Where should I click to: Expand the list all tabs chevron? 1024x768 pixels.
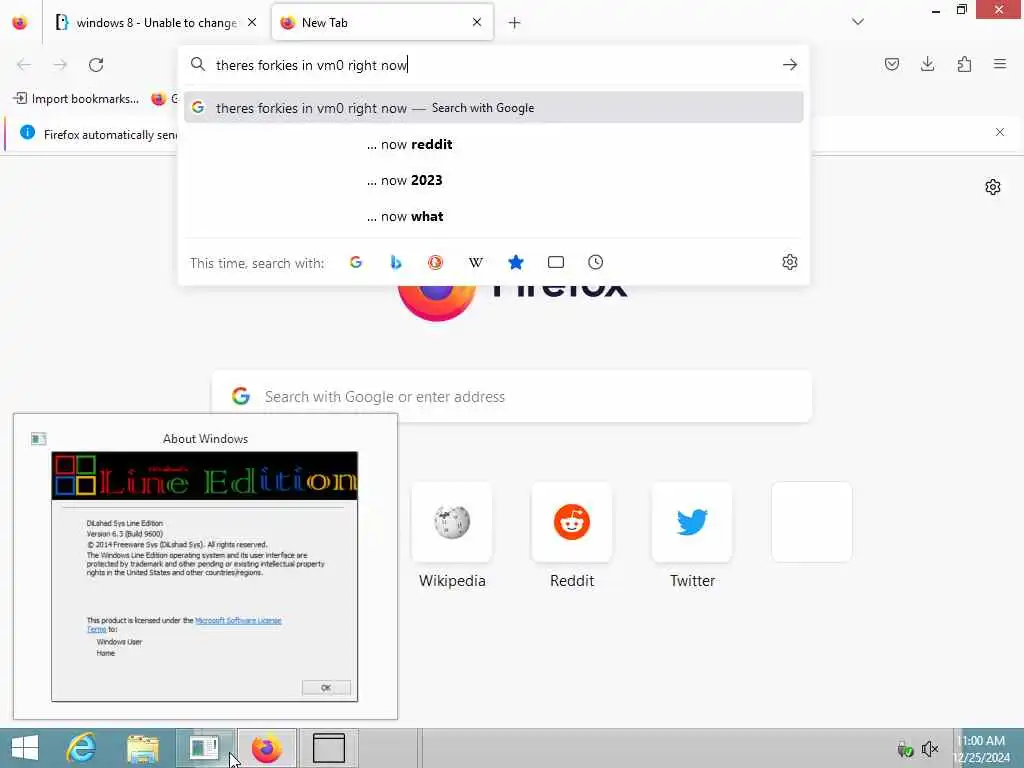point(857,22)
